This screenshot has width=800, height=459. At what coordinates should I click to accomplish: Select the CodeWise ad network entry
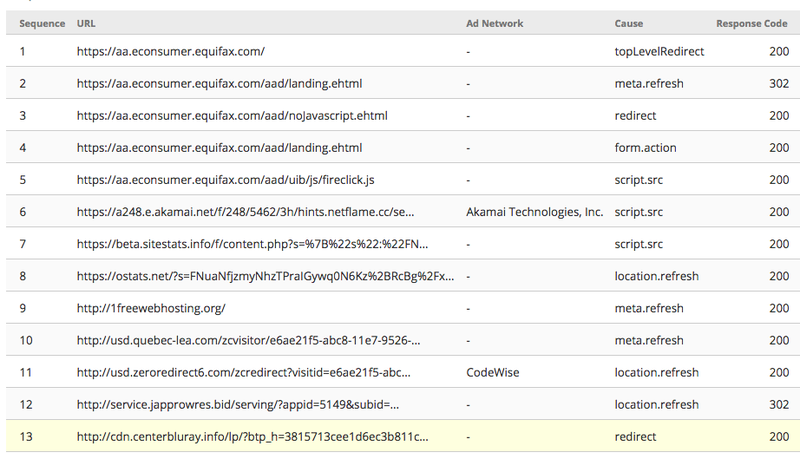pos(492,372)
